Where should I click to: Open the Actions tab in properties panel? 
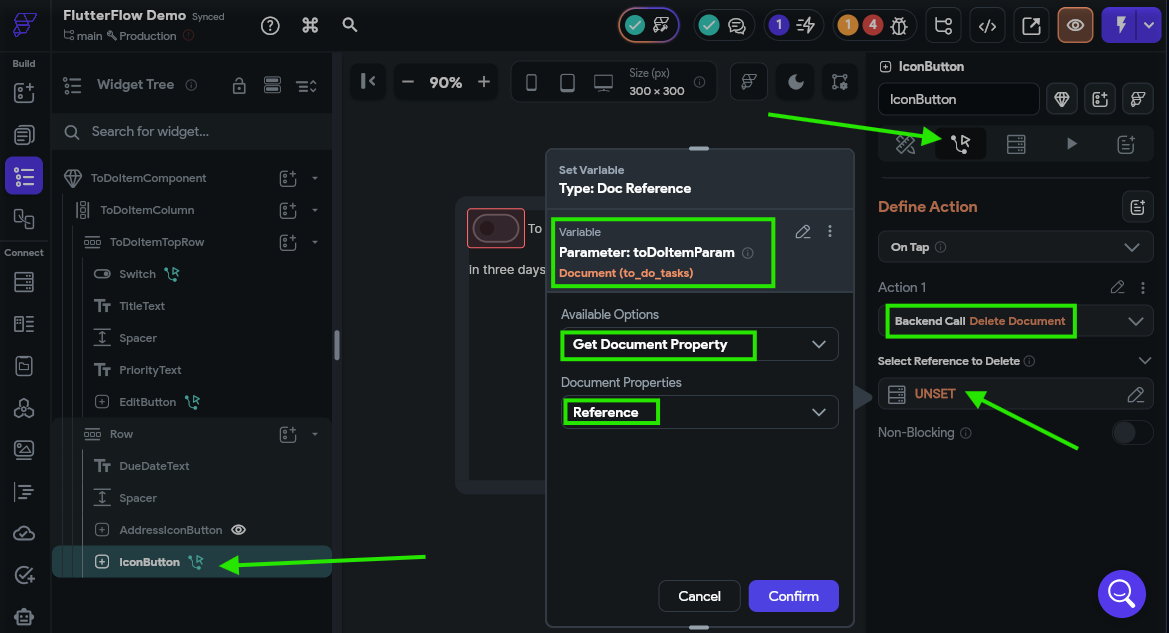(960, 144)
